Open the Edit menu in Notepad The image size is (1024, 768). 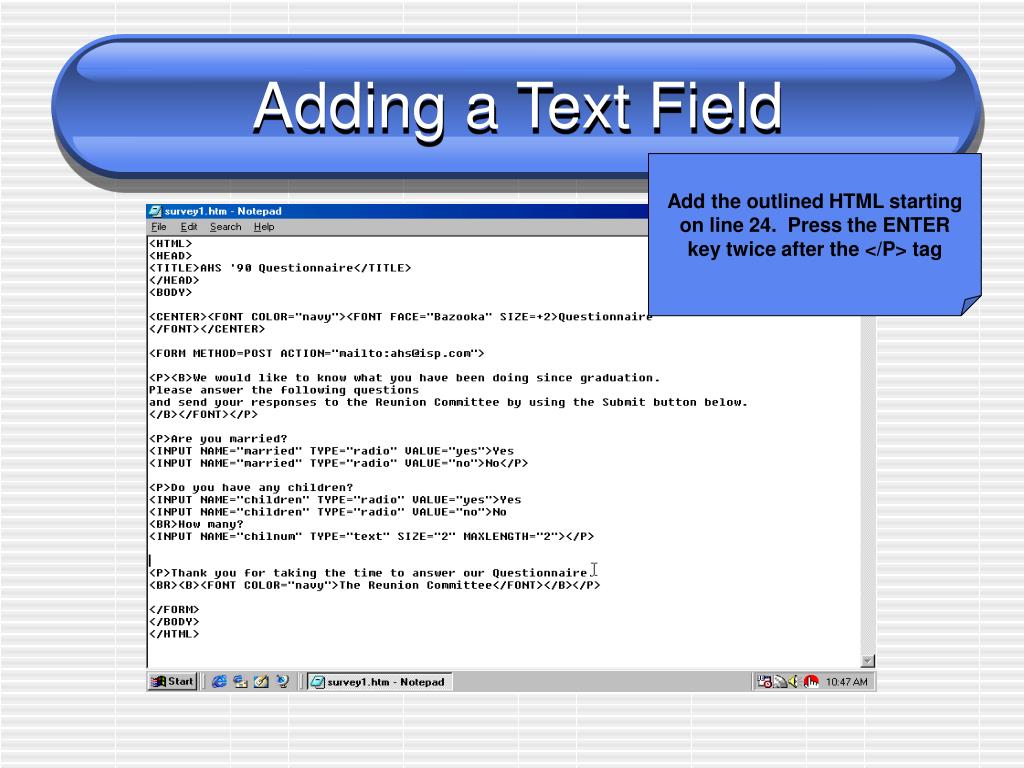coord(189,227)
